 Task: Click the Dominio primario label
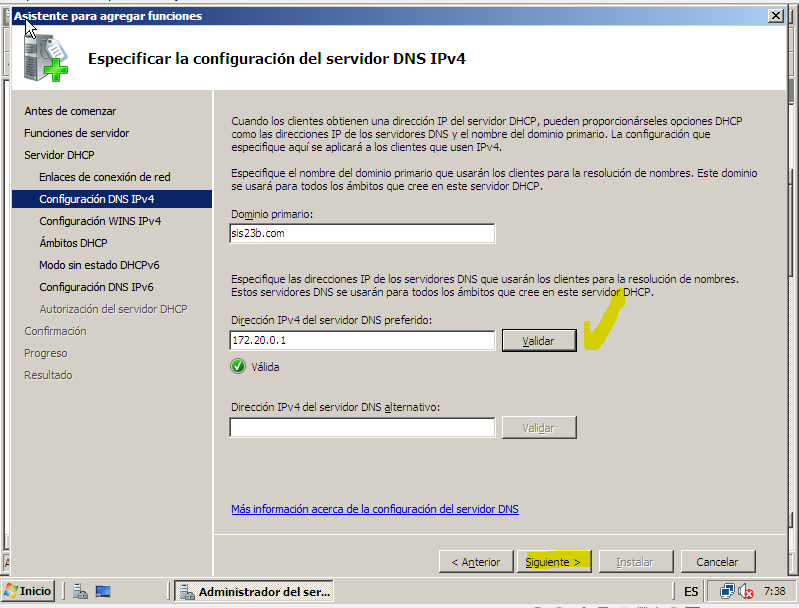tap(272, 215)
